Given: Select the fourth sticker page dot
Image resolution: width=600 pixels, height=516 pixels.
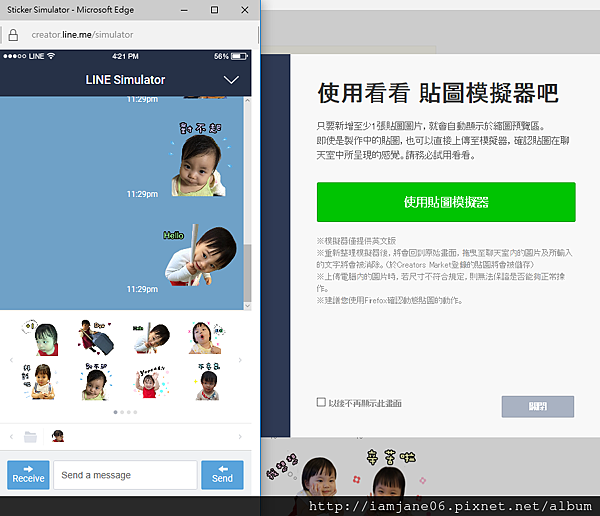Looking at the screenshot, I should click(135, 412).
